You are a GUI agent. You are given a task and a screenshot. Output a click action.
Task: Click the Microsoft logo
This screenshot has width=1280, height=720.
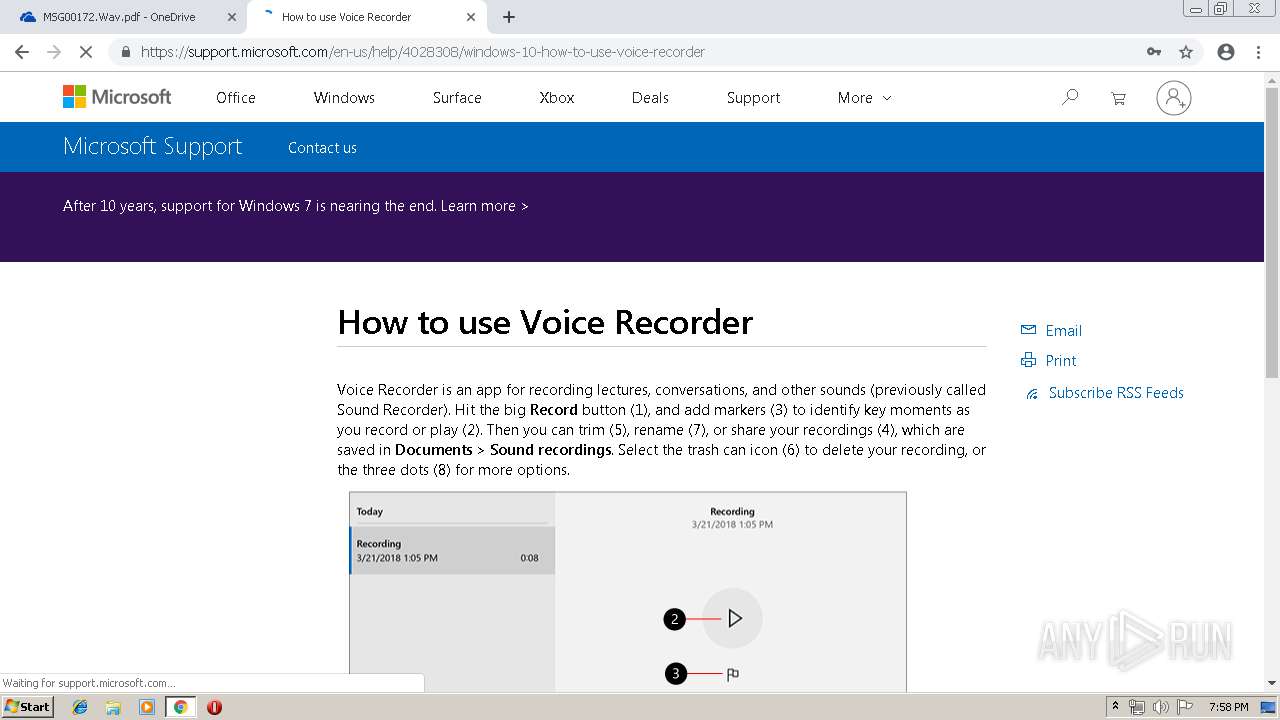(x=117, y=97)
